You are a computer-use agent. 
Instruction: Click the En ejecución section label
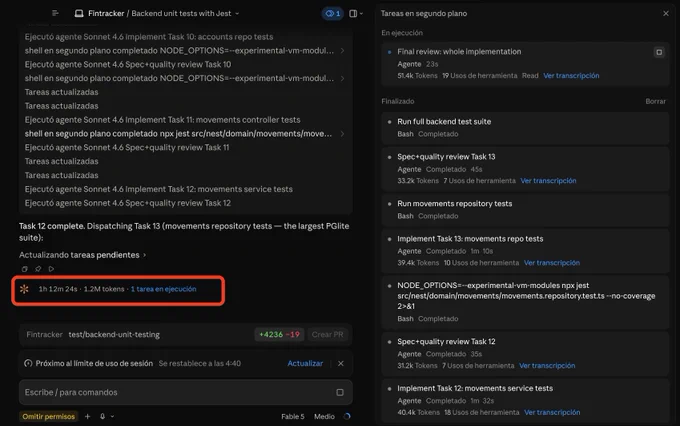[402, 33]
